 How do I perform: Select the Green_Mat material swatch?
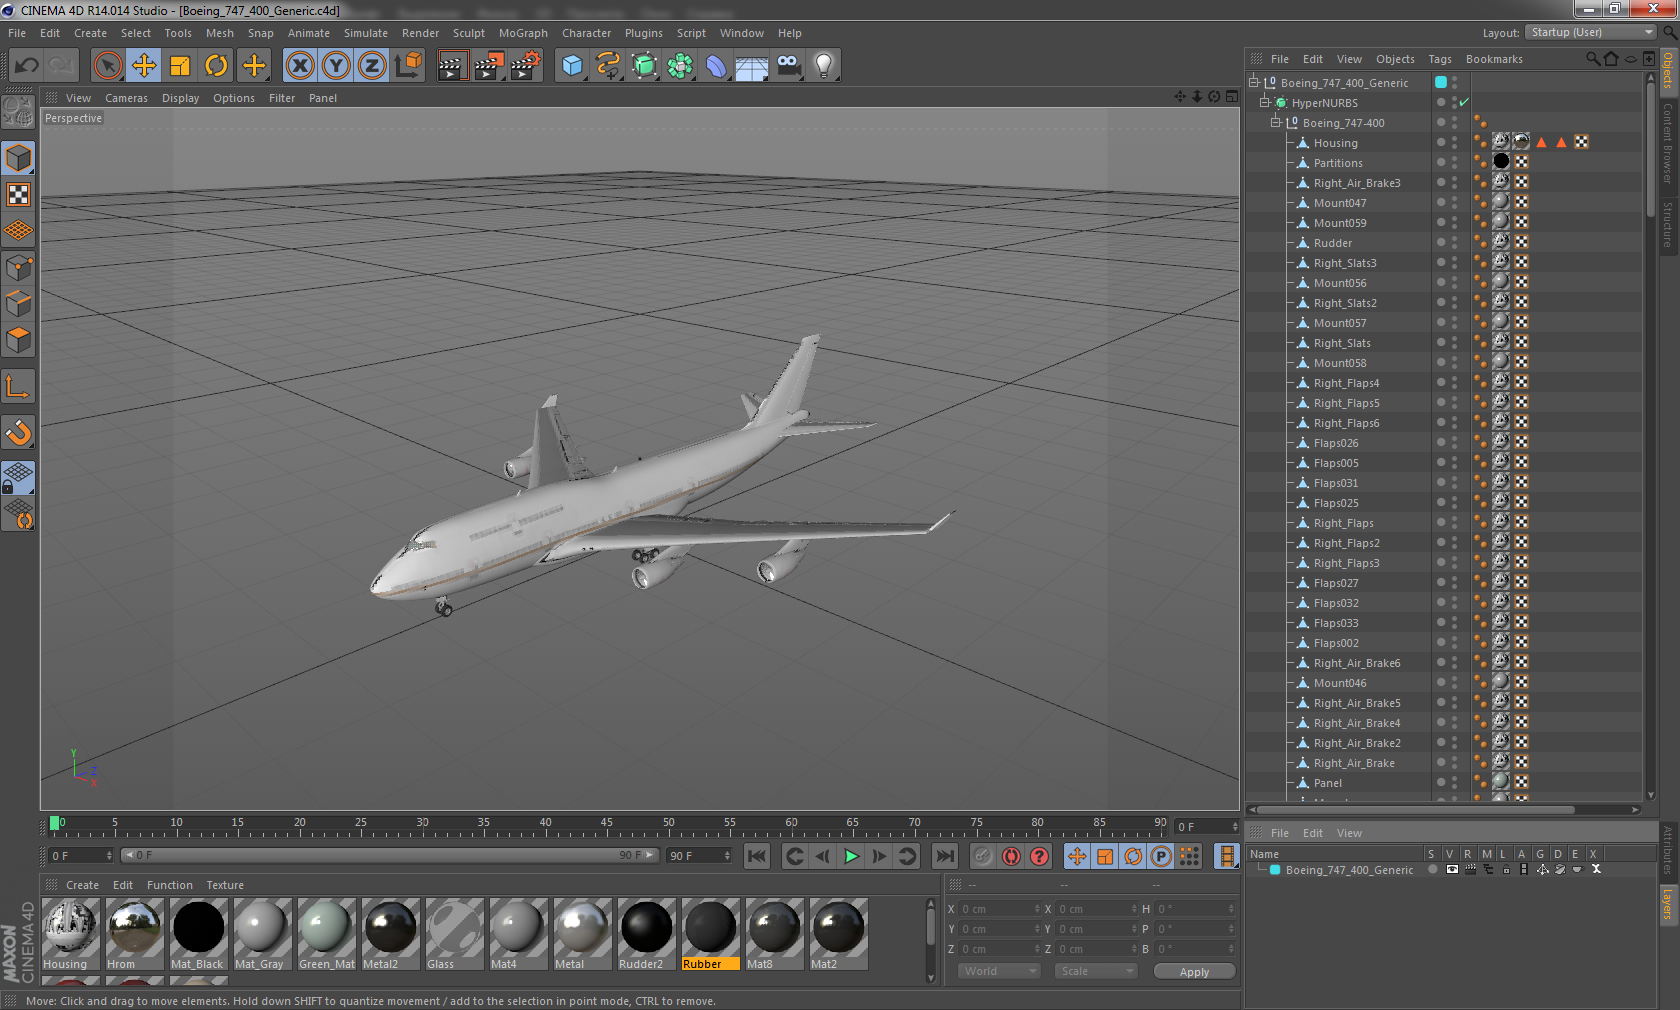326,934
